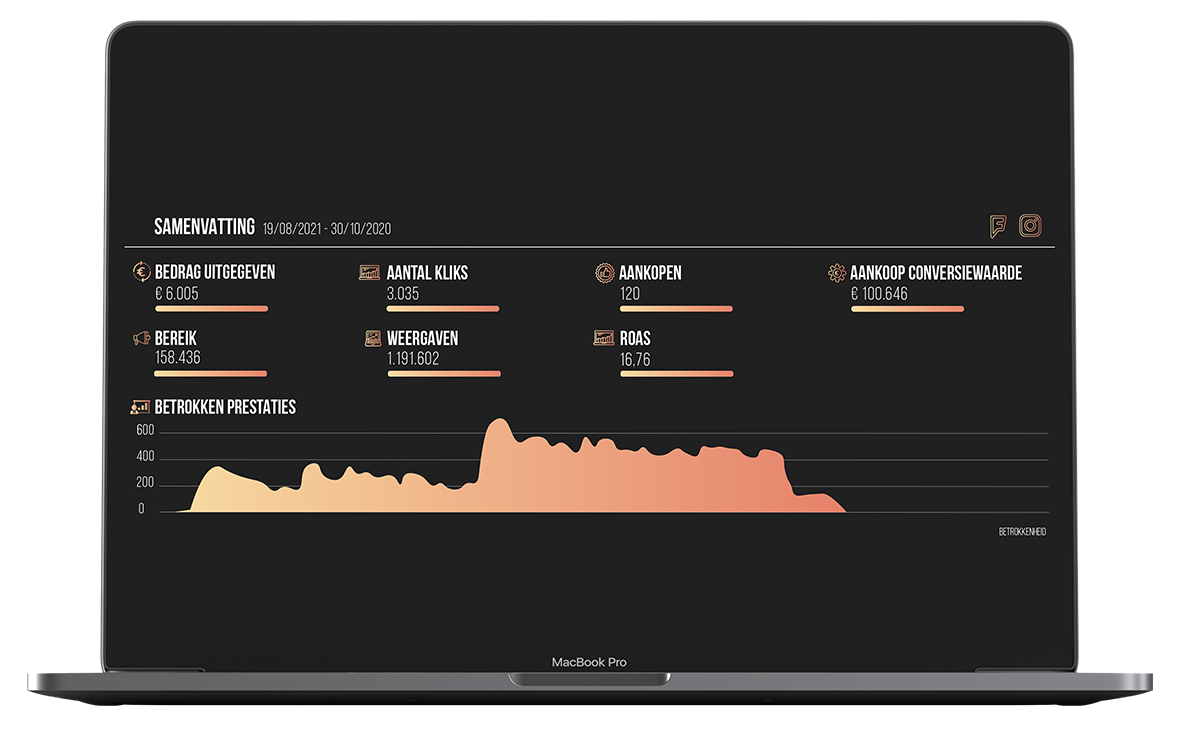This screenshot has height=740, width=1179.
Task: Click the graph icon beside ROAS
Action: (x=604, y=338)
